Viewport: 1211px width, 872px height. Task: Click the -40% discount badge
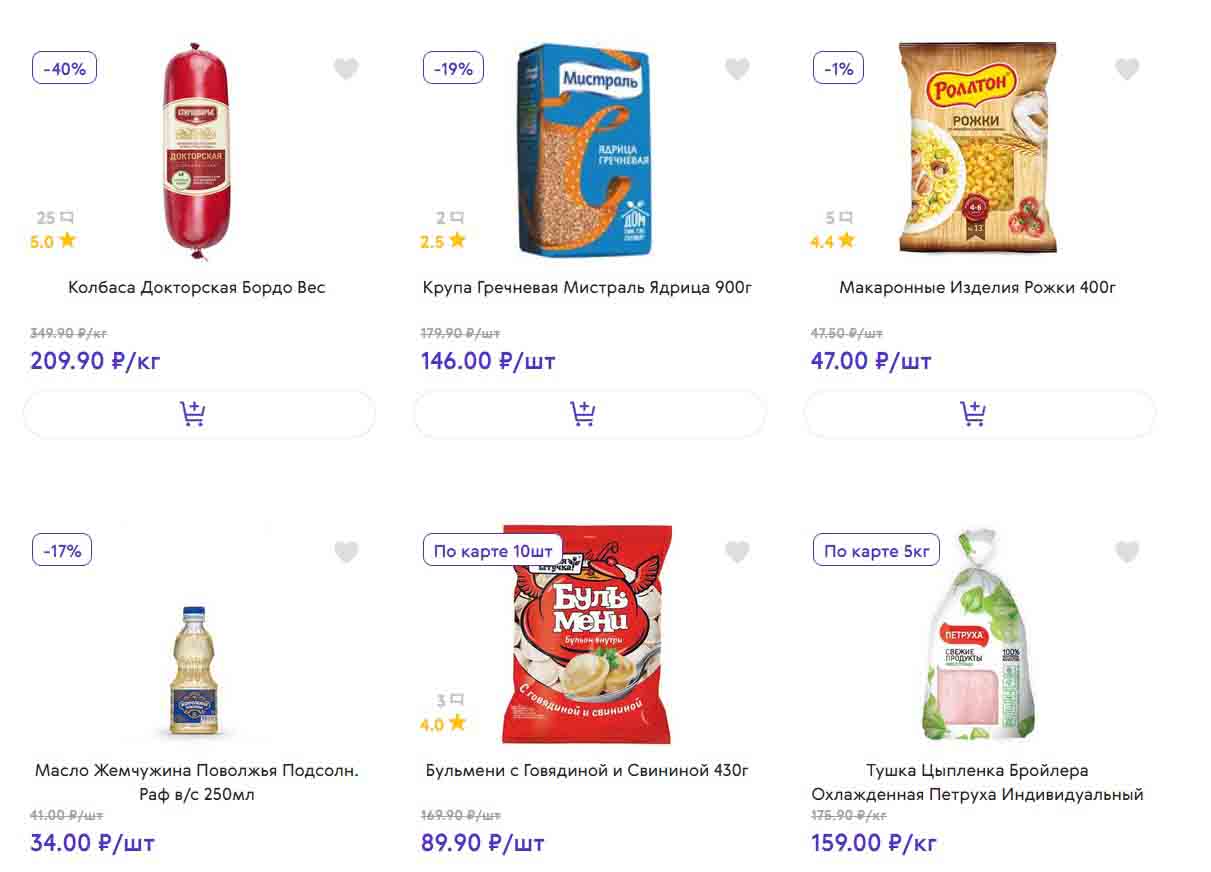click(x=65, y=69)
